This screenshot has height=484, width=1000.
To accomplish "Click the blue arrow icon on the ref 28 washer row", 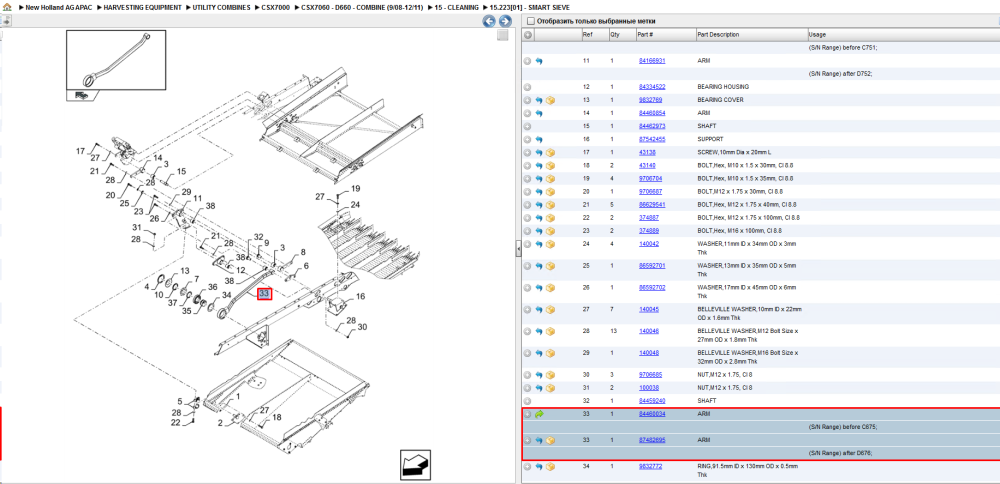I will [x=539, y=331].
